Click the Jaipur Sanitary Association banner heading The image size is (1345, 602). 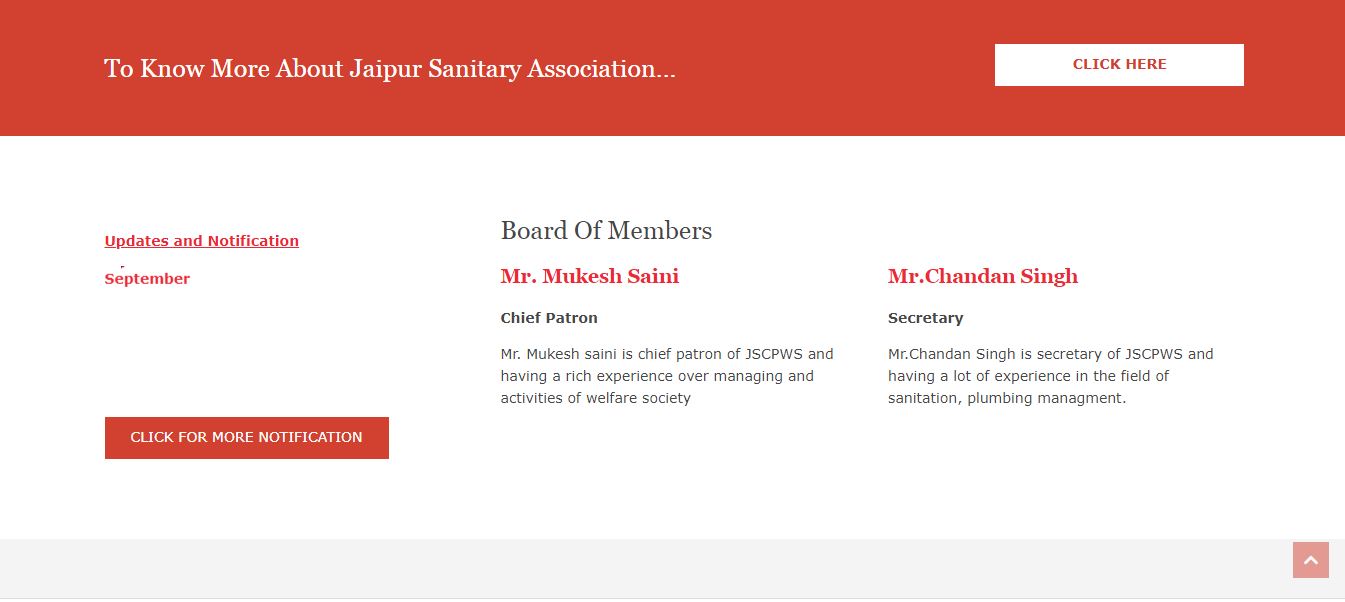pos(389,69)
